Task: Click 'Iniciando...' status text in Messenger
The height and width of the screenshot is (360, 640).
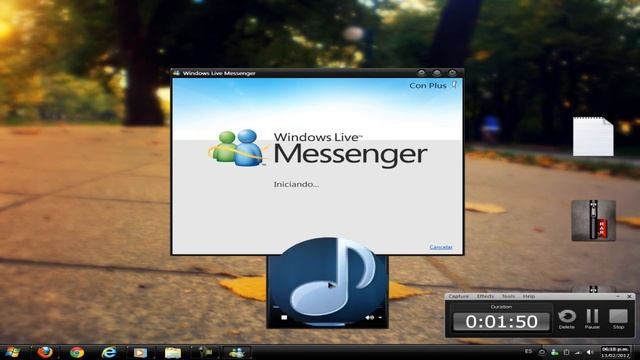Action: (296, 184)
